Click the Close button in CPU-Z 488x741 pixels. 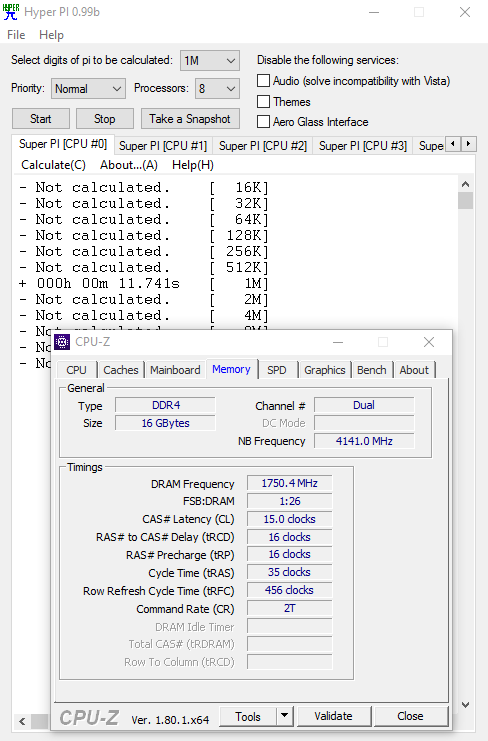click(x=410, y=716)
